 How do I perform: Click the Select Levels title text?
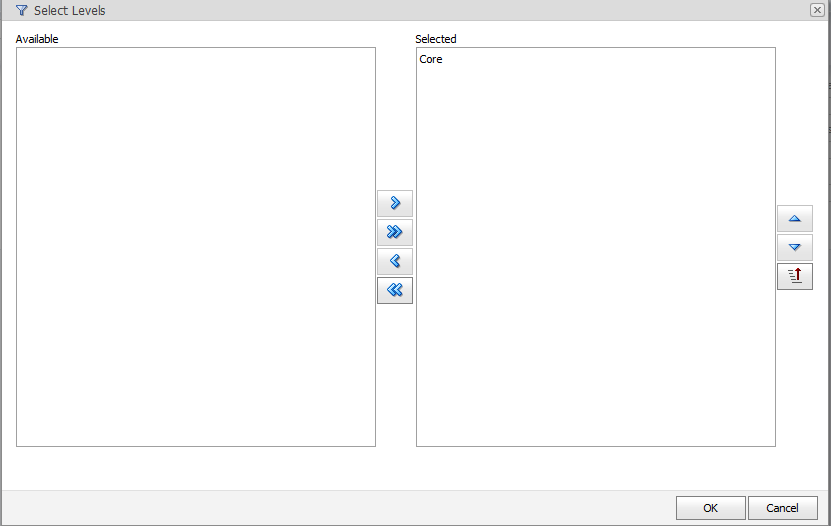(70, 10)
